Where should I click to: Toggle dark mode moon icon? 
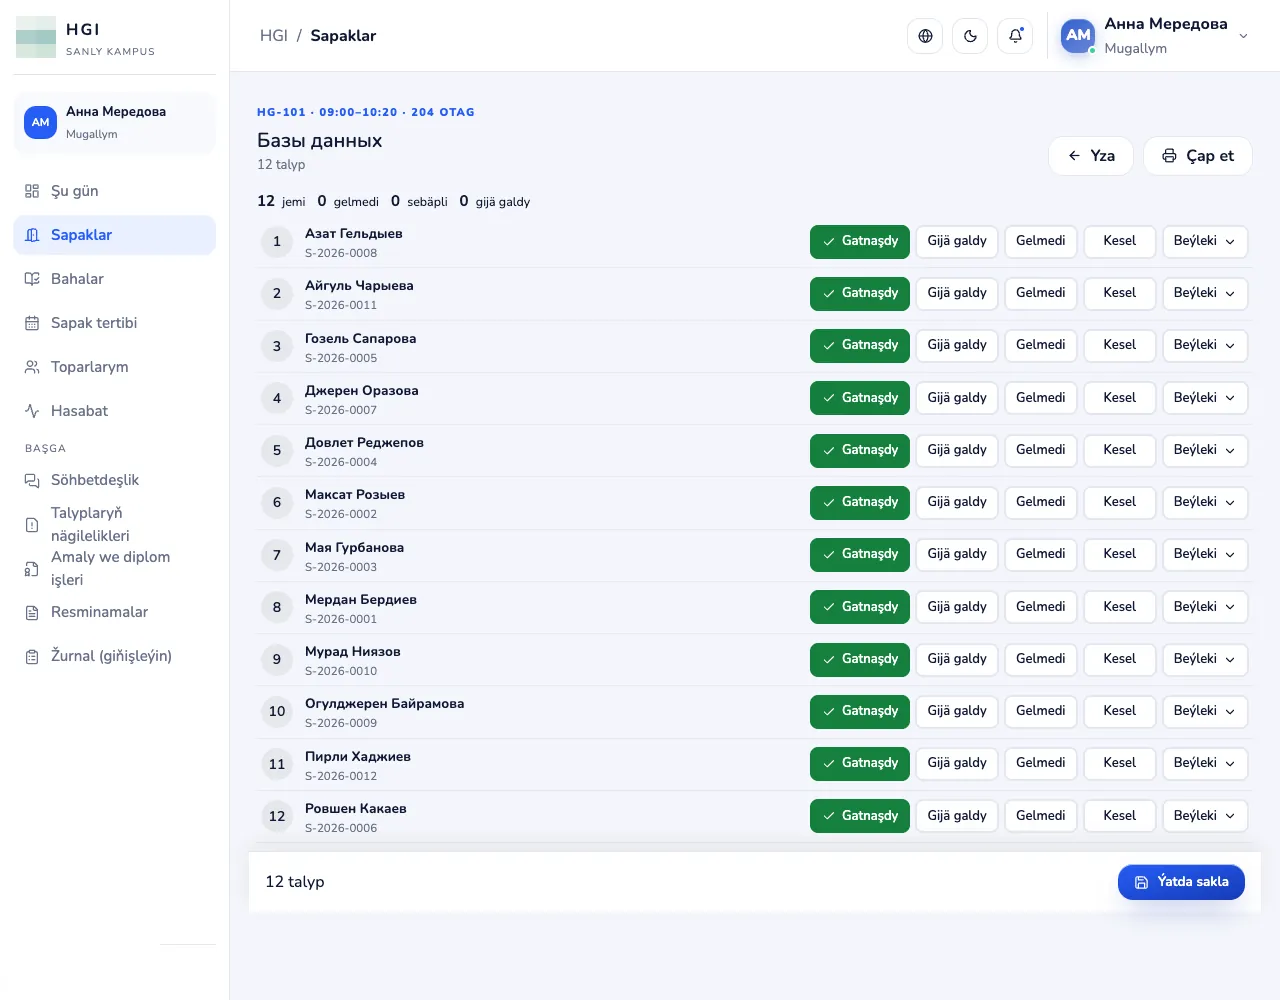pos(970,36)
